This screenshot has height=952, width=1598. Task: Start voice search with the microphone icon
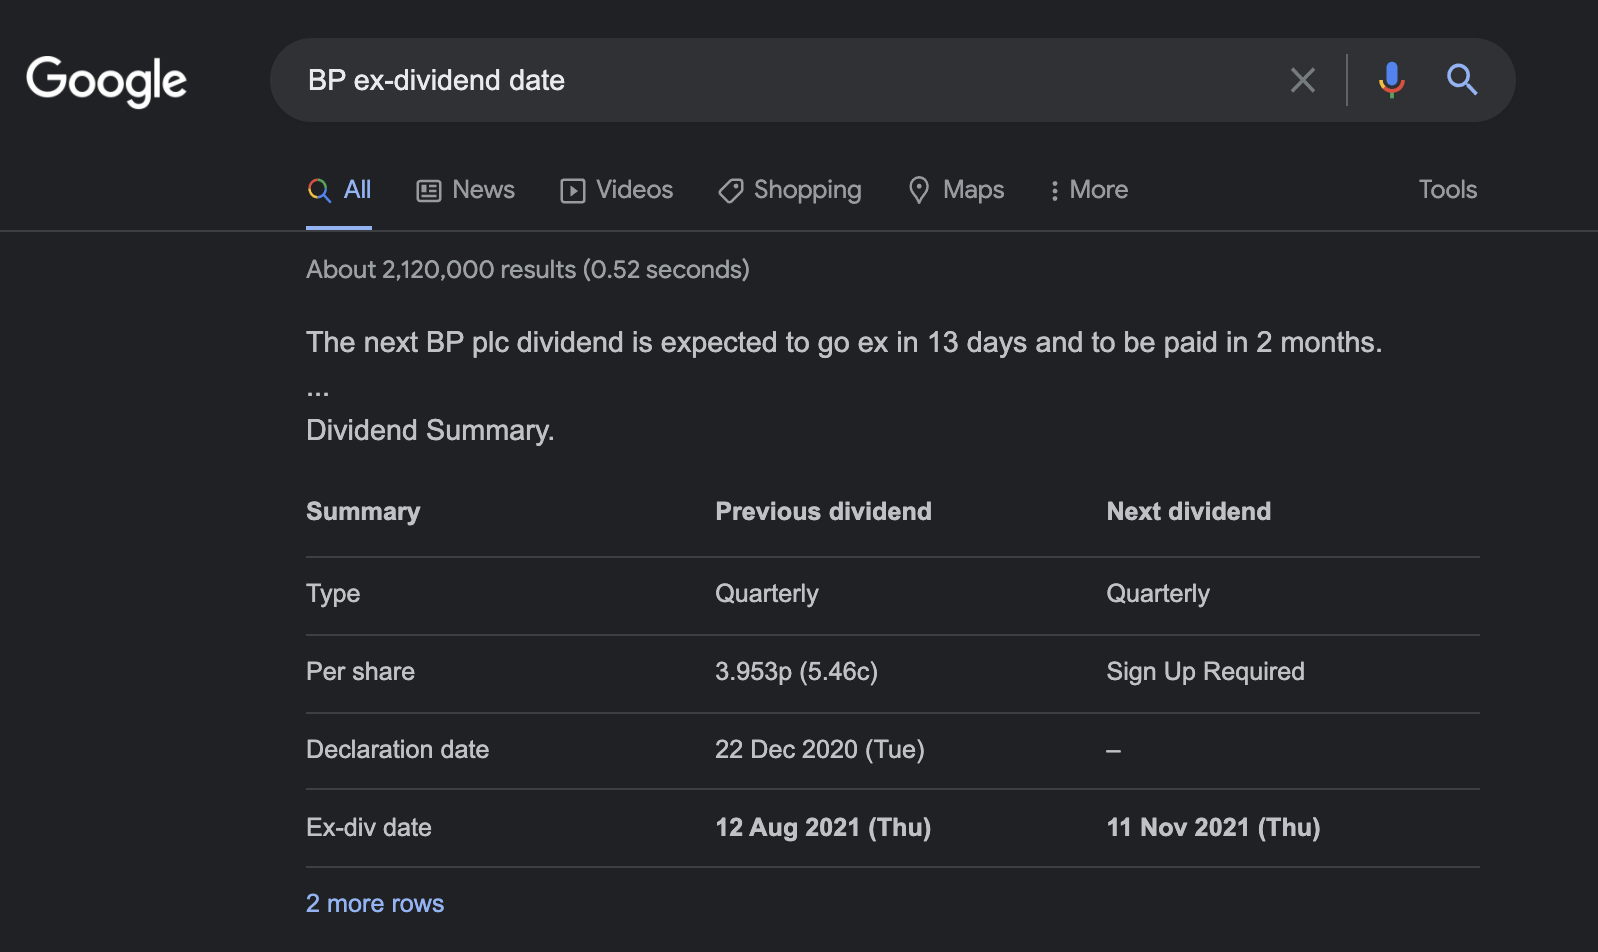point(1391,80)
